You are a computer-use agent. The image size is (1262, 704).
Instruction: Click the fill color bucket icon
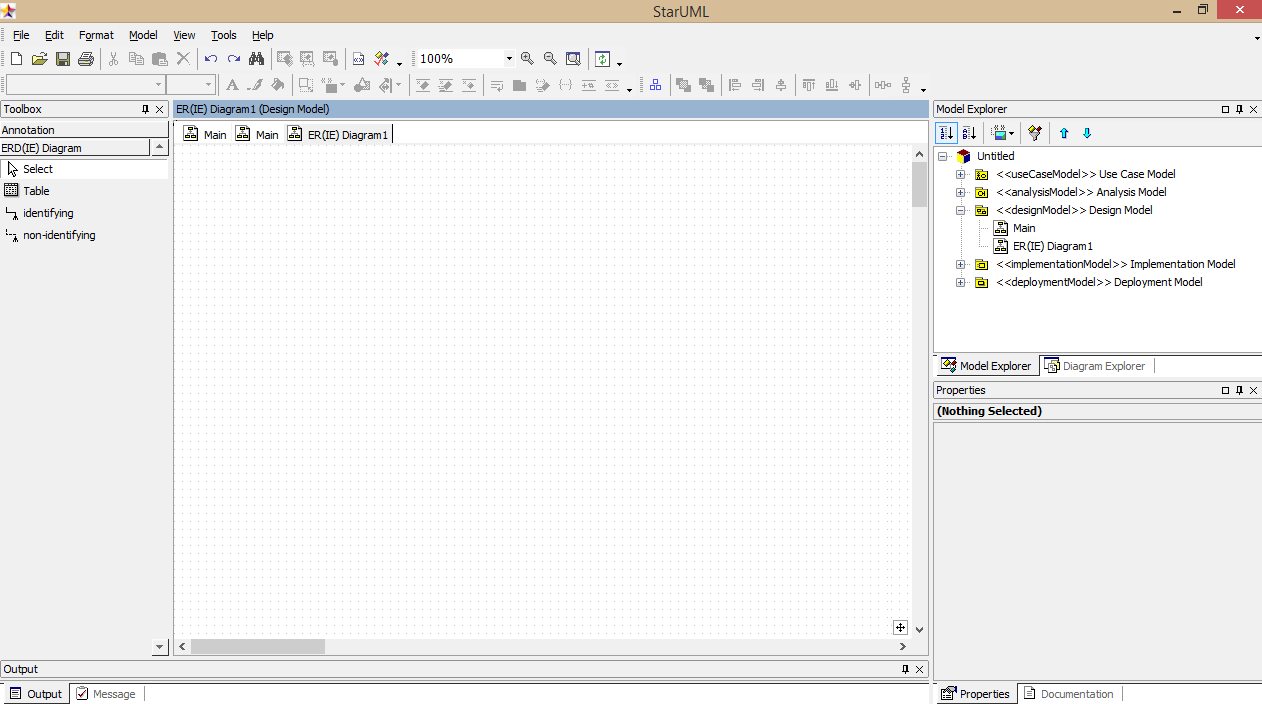coord(278,86)
